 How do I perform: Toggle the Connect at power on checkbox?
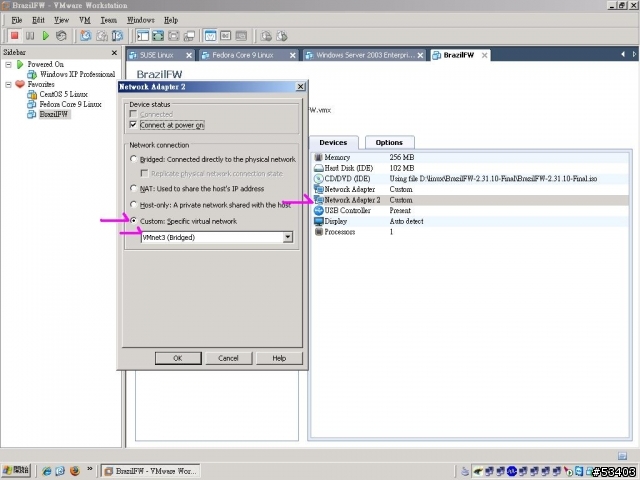coord(133,125)
